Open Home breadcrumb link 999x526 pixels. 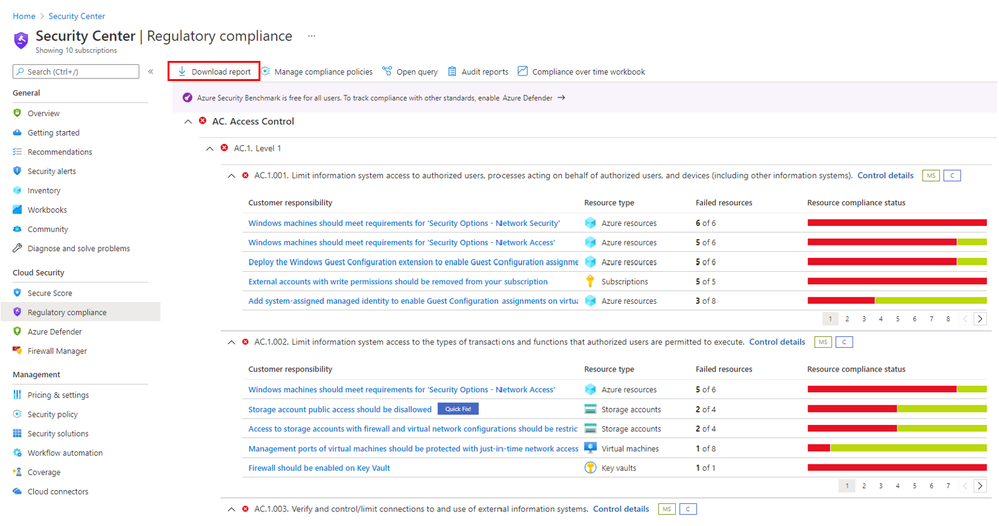(24, 16)
